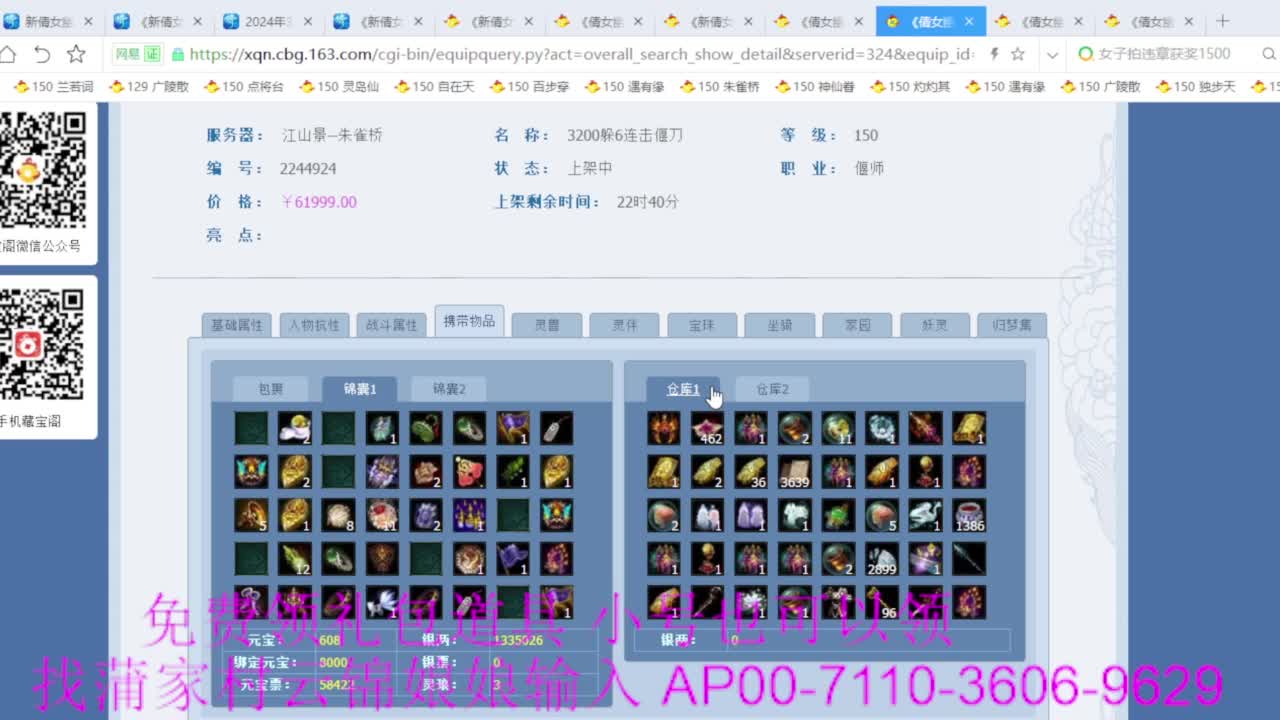The height and width of the screenshot is (720, 1280).
Task: Open the 150 神仙眷 bookmark
Action: 815,87
